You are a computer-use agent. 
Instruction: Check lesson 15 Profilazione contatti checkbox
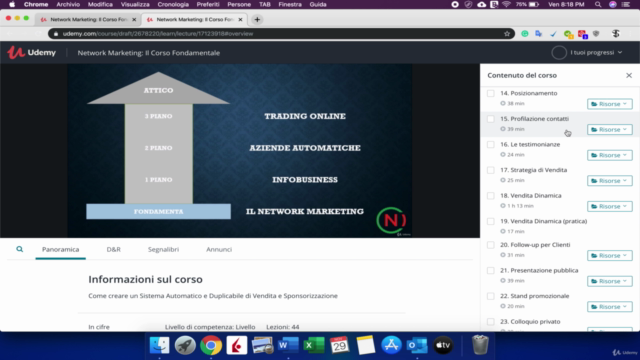pyautogui.click(x=491, y=119)
